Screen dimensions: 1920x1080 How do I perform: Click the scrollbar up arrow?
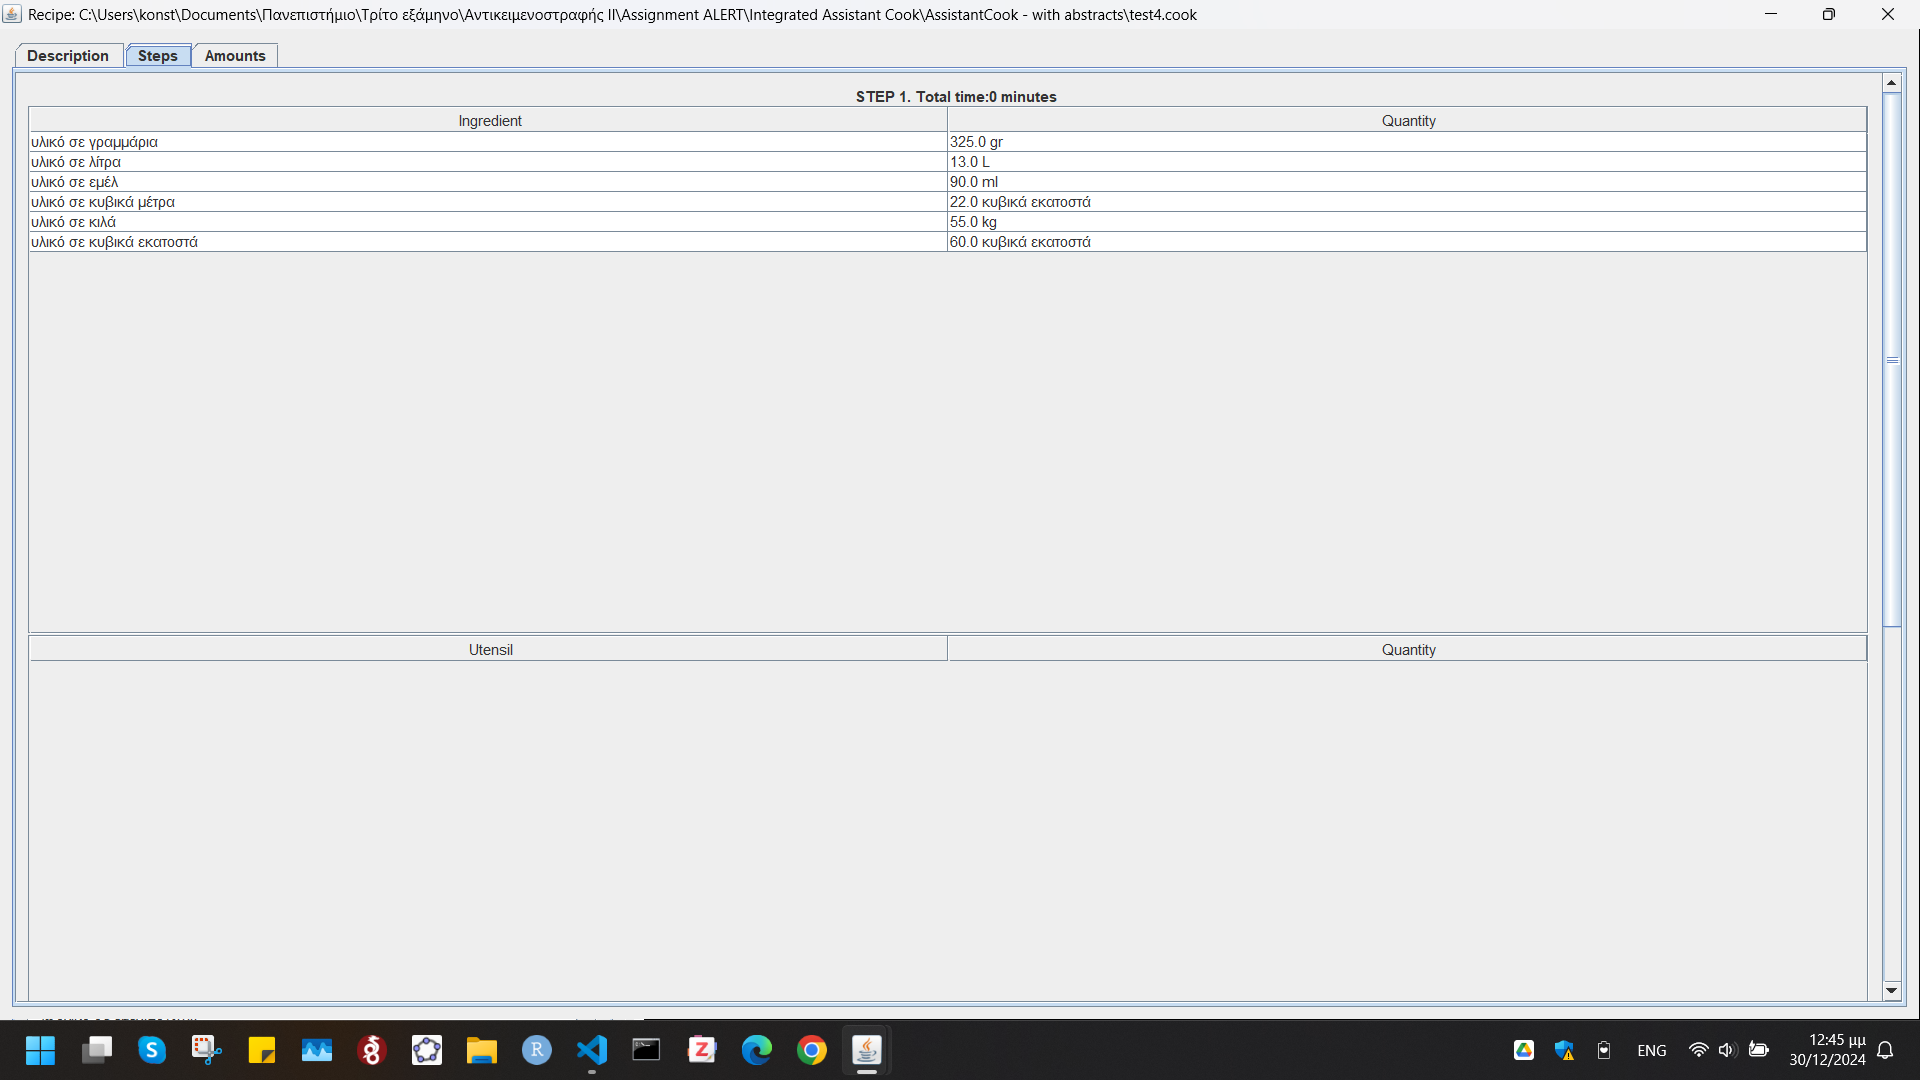tap(1891, 83)
